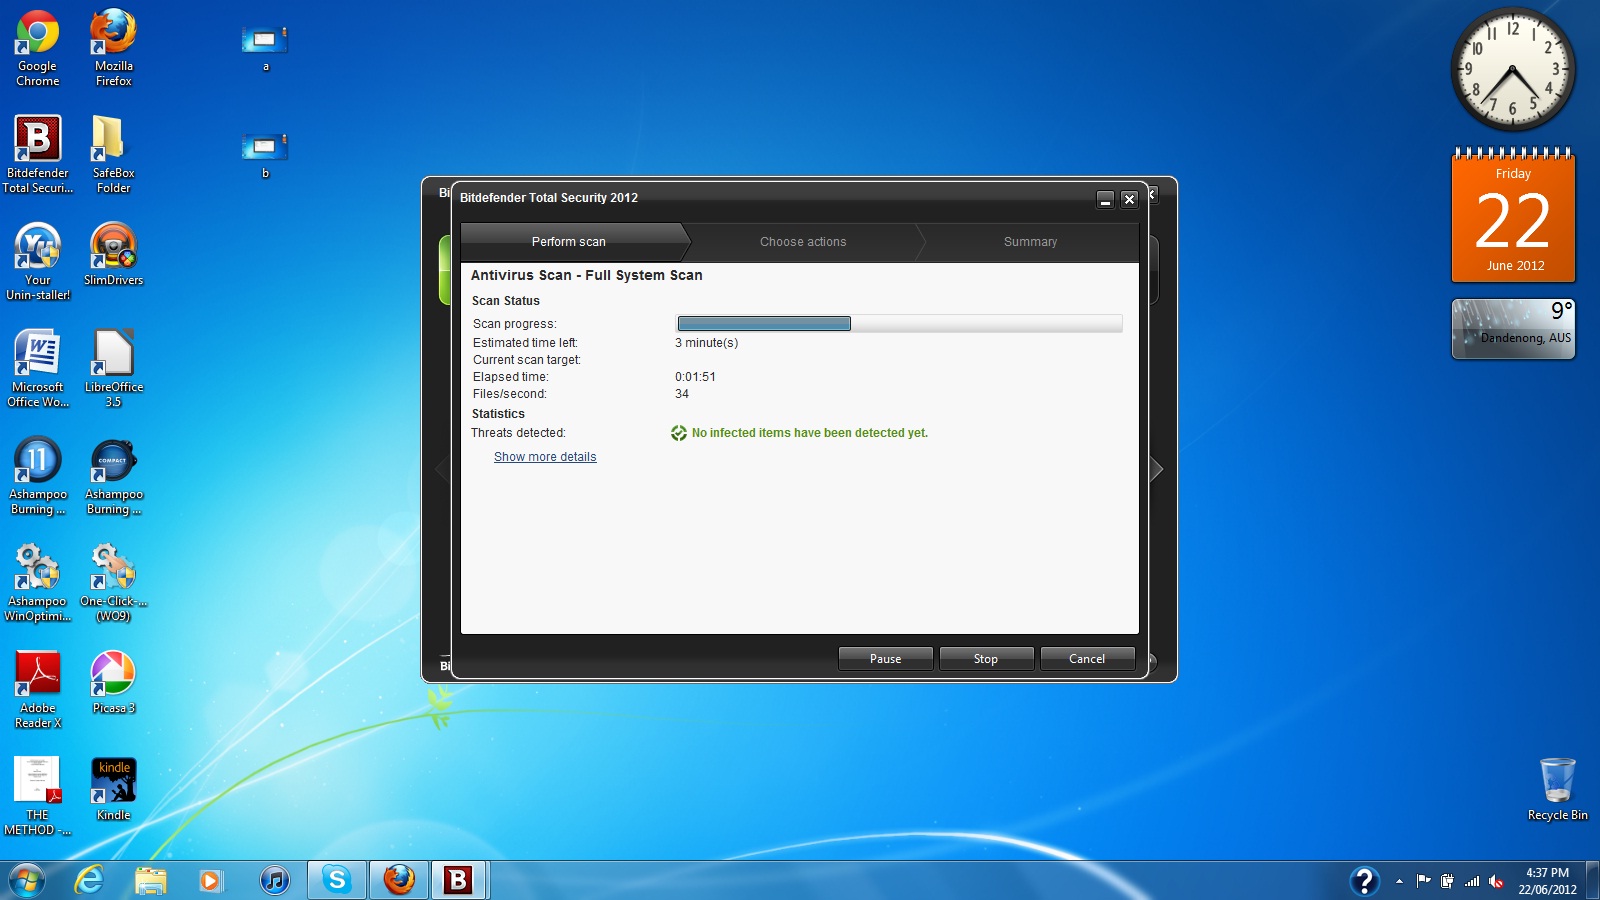Click the help question mark tray icon
The width and height of the screenshot is (1600, 900).
[1364, 881]
